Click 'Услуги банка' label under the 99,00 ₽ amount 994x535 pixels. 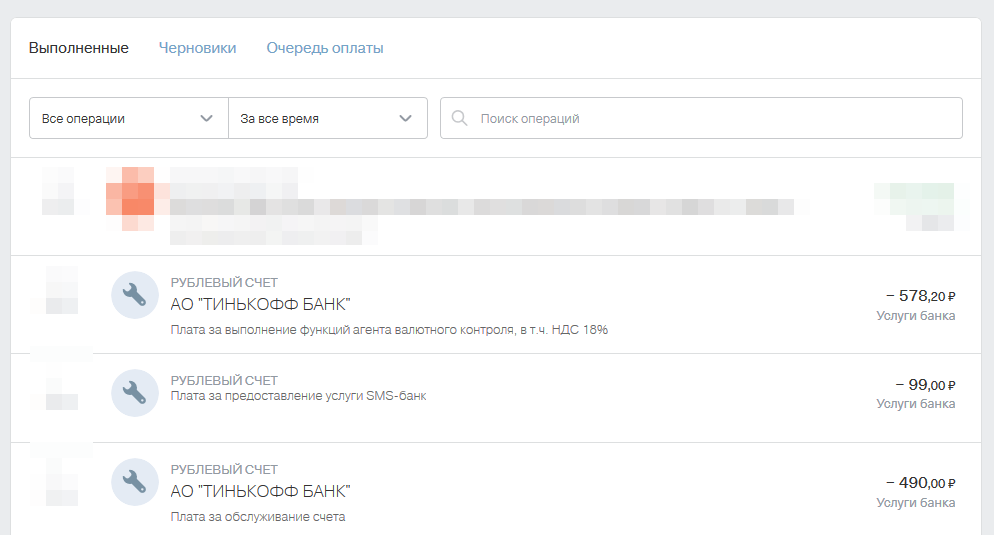pos(915,404)
